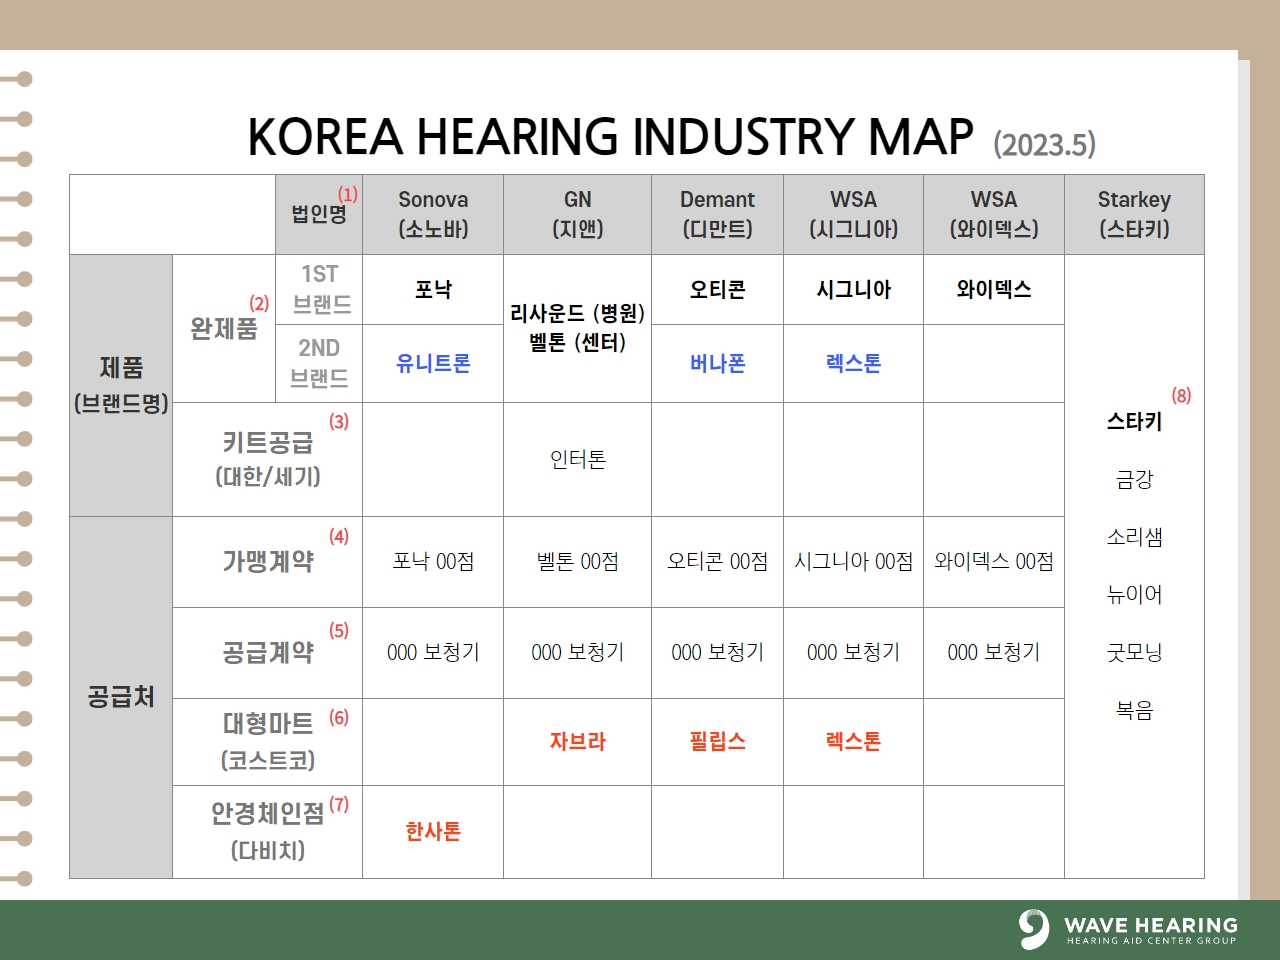Click the 1ST 브랜드 label
The image size is (1280, 960).
click(320, 289)
